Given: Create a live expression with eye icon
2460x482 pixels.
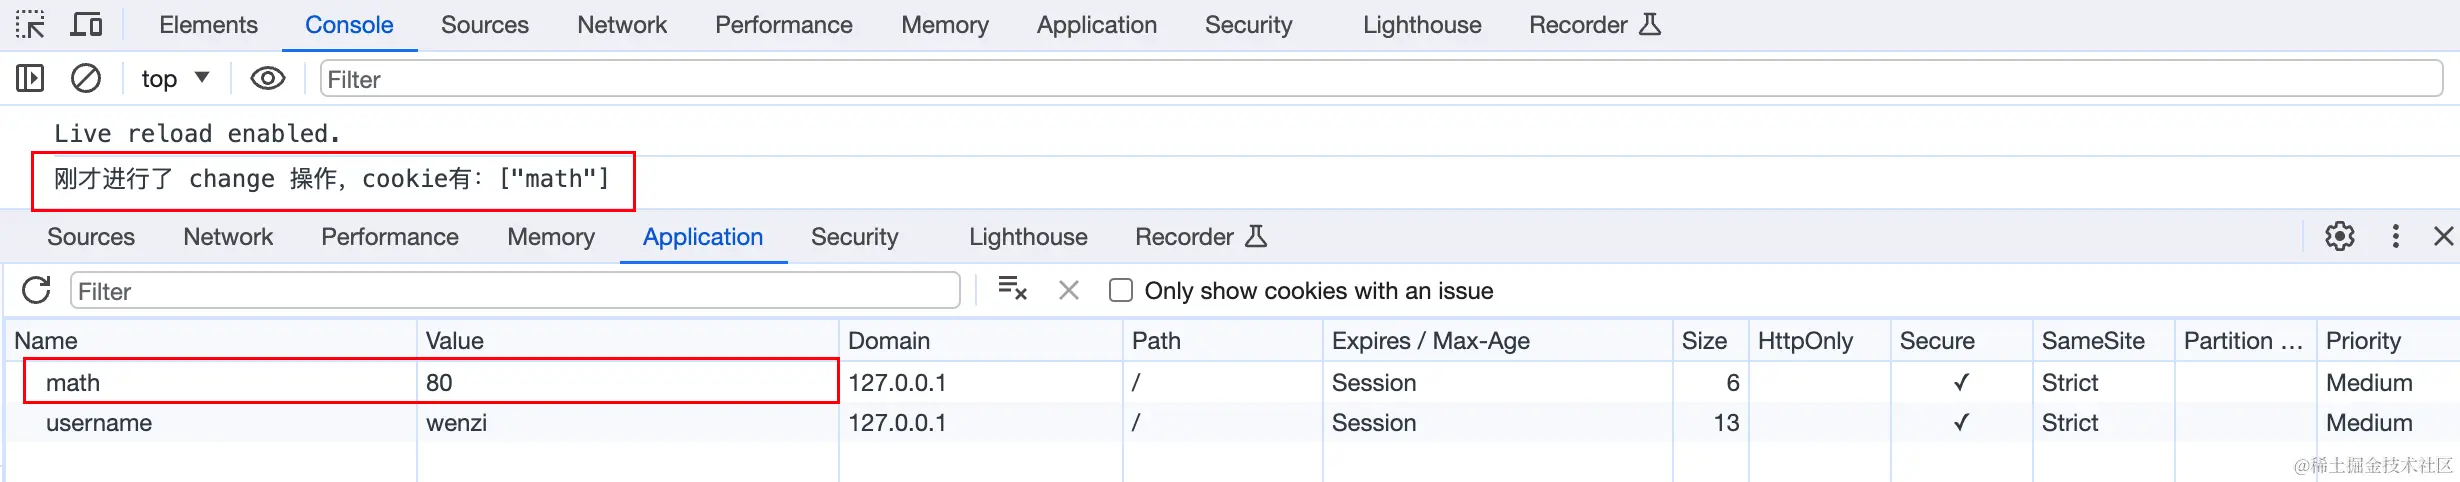Looking at the screenshot, I should point(267,78).
